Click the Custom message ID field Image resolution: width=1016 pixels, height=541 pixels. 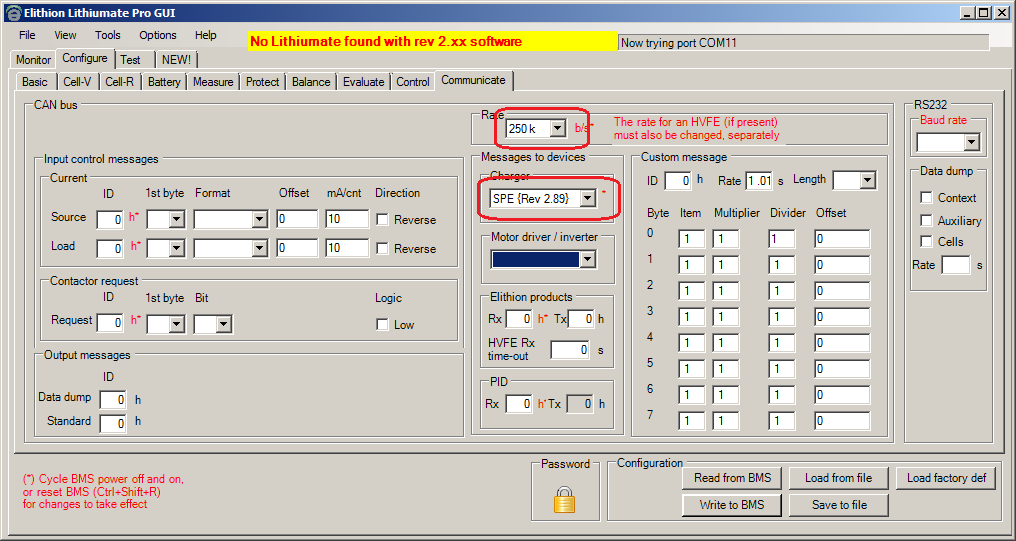(x=678, y=181)
